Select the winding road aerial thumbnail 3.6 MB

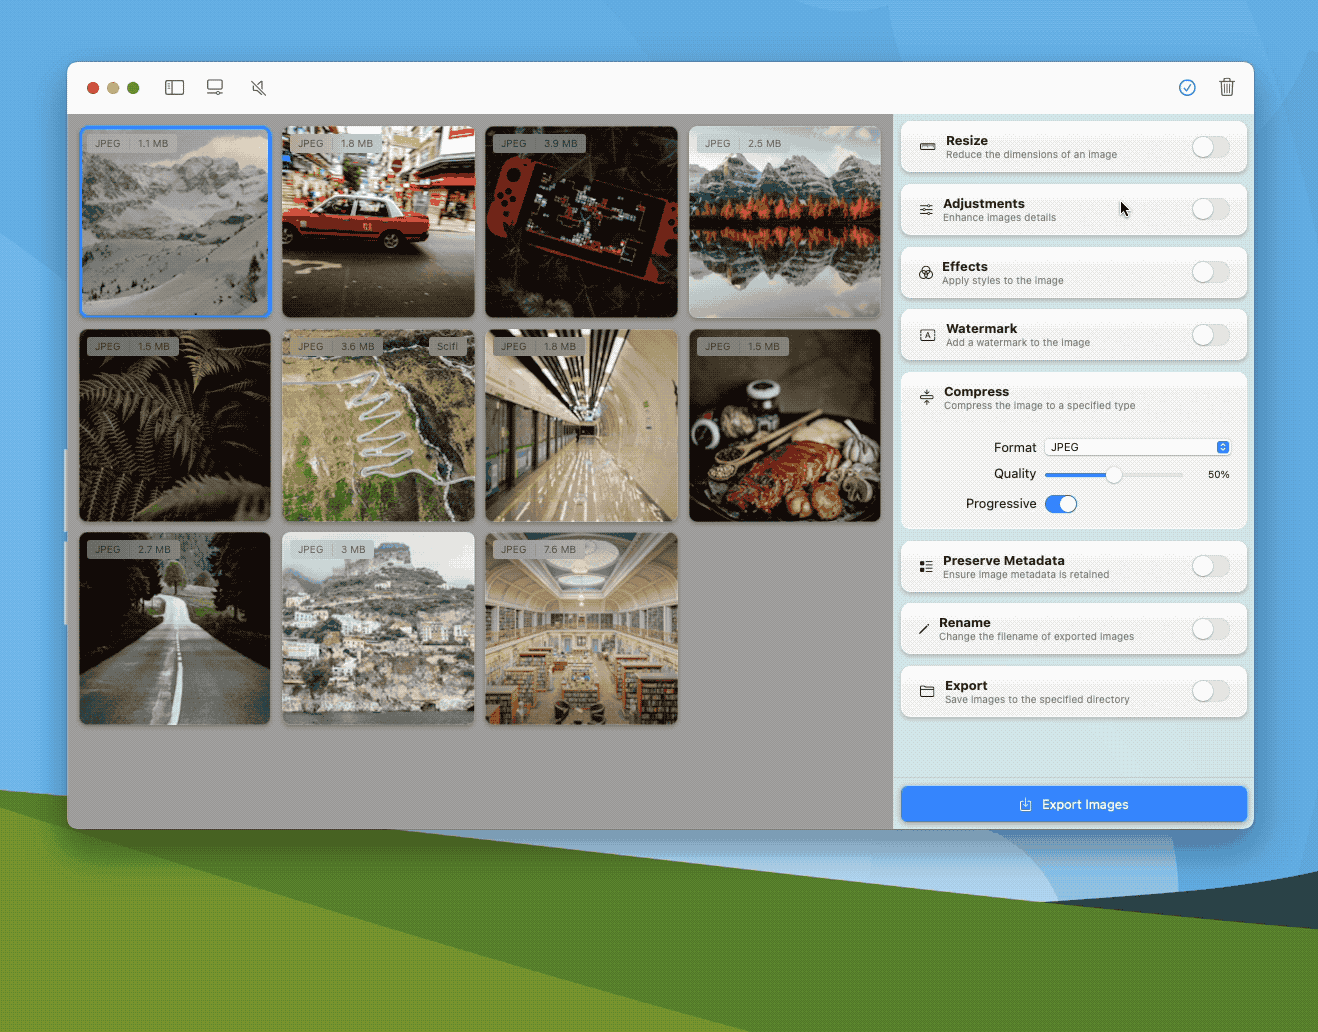(378, 425)
